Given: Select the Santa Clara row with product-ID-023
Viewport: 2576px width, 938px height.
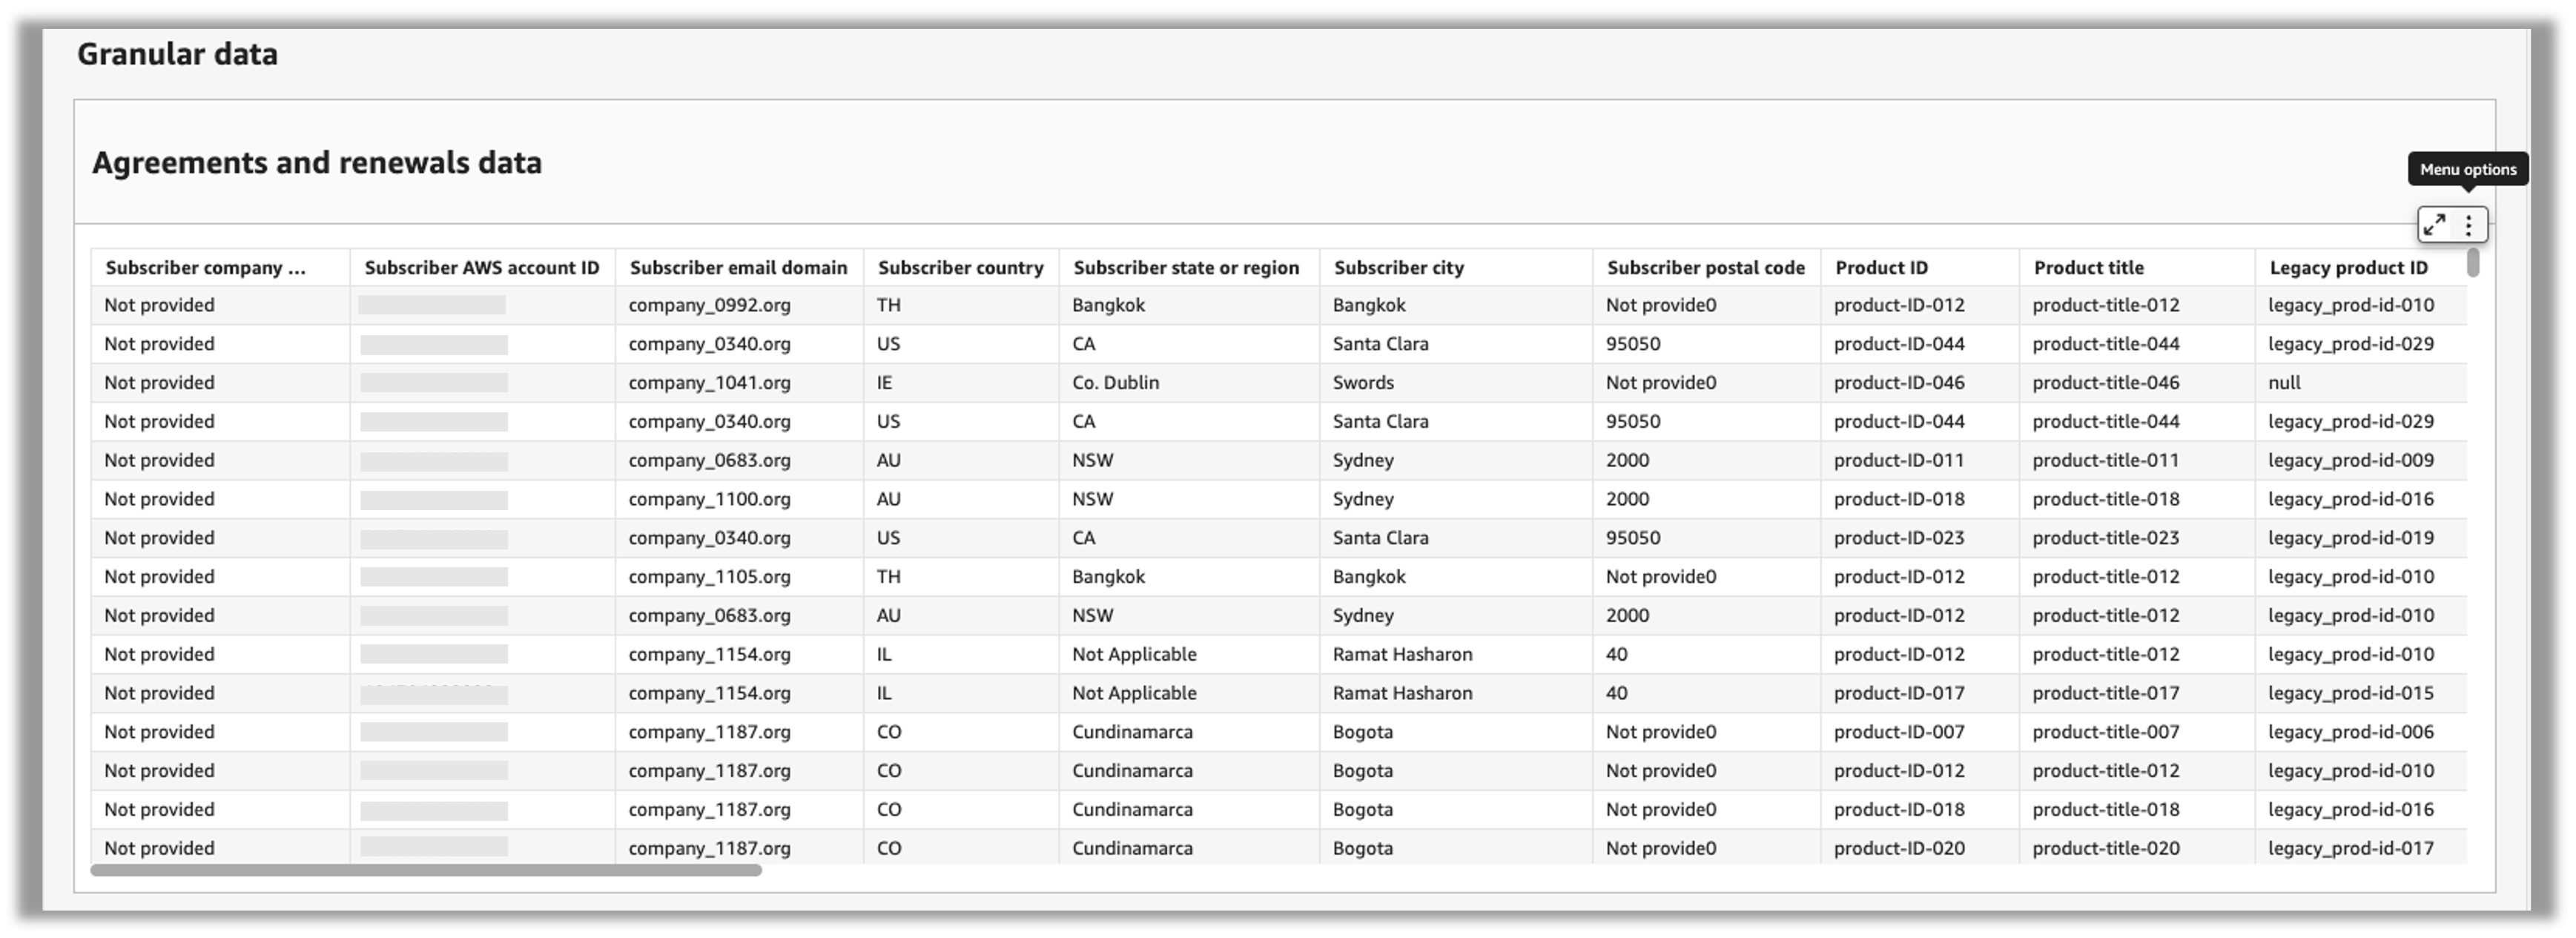Looking at the screenshot, I should click(1380, 537).
